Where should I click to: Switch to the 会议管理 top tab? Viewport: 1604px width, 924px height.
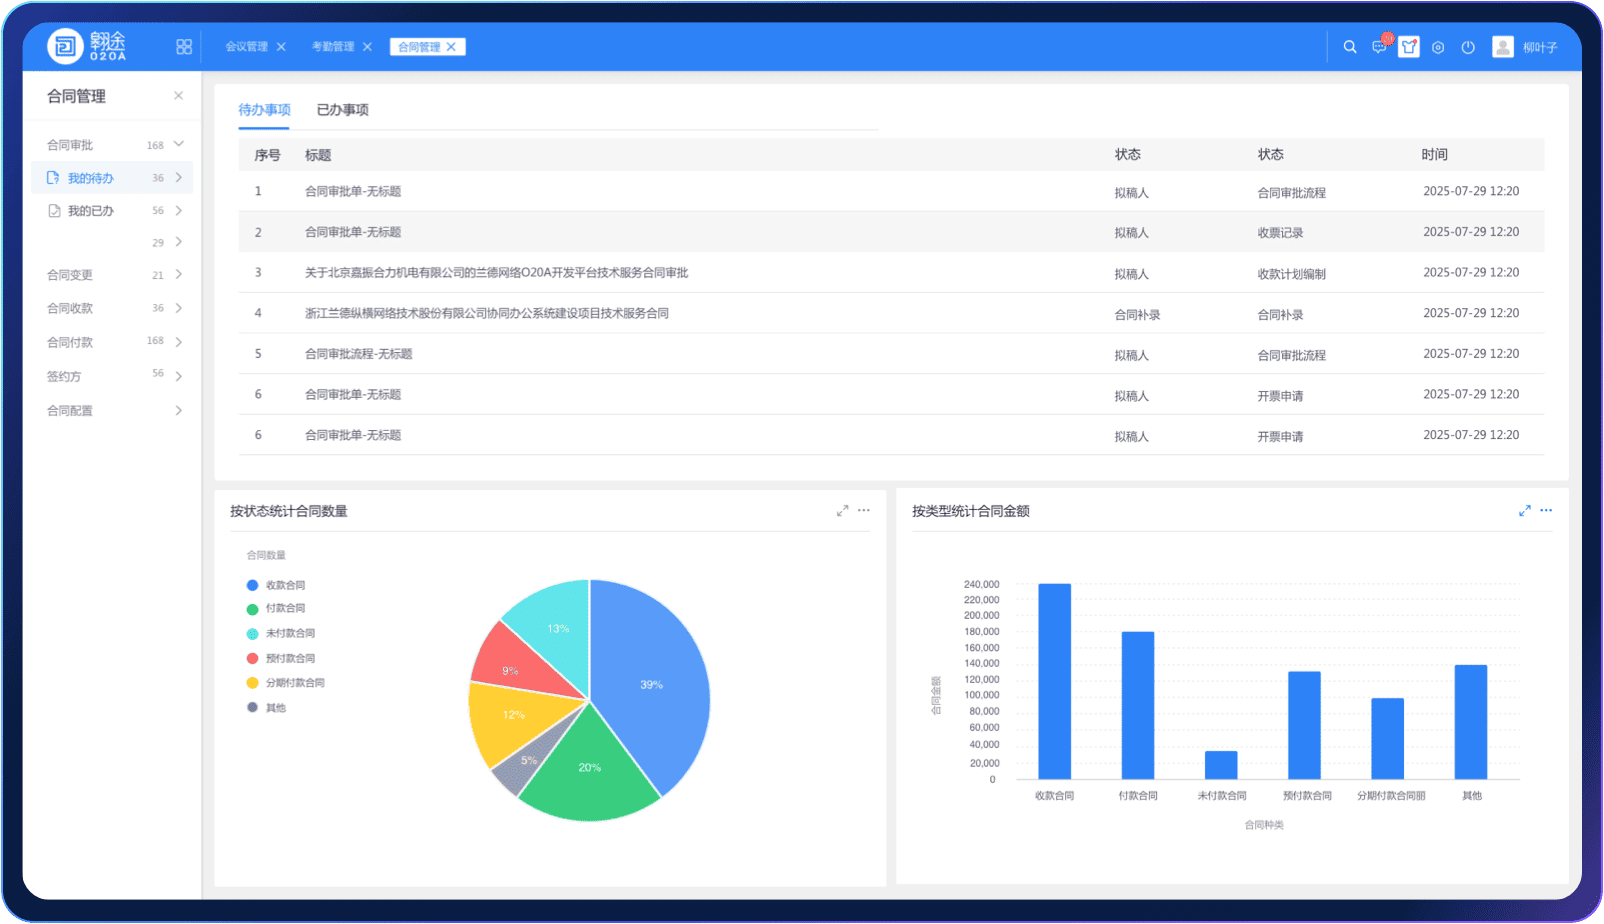(246, 47)
